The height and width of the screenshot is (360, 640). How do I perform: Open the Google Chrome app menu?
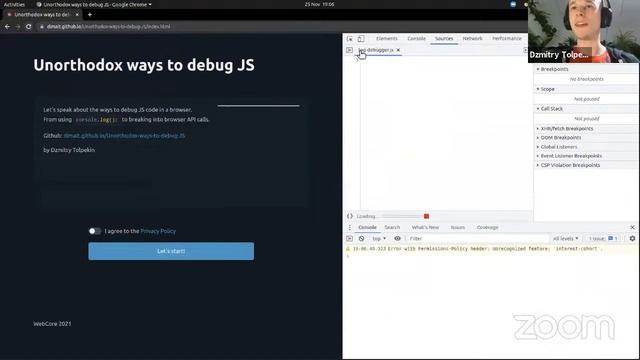94,4
